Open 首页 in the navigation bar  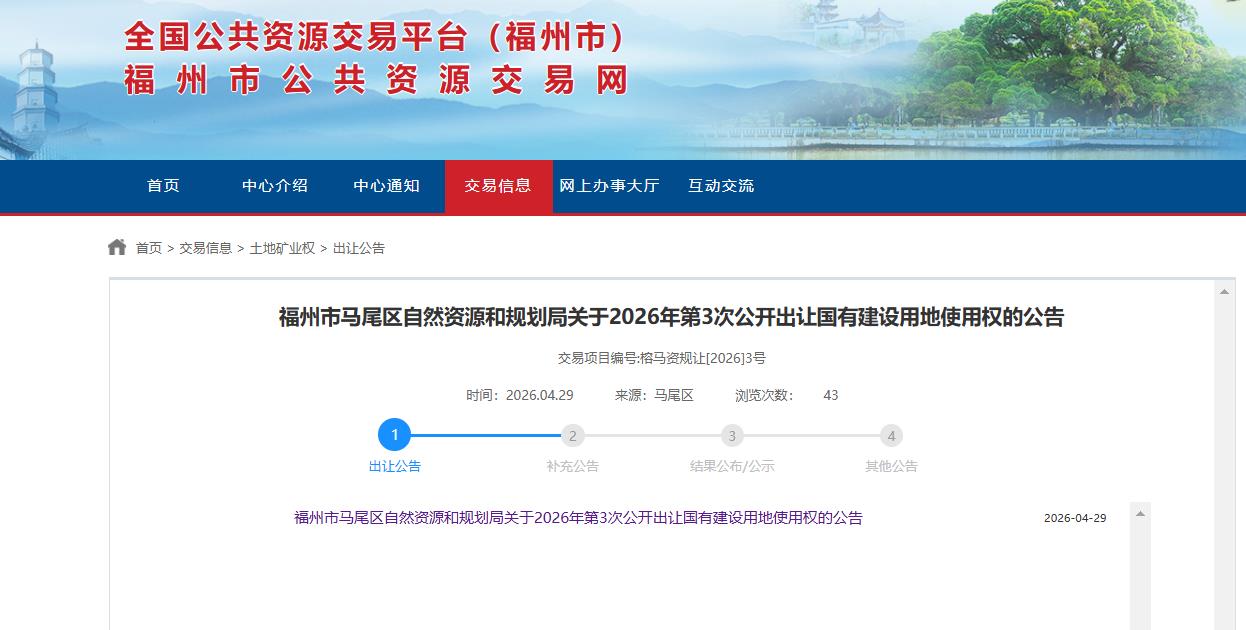point(163,186)
